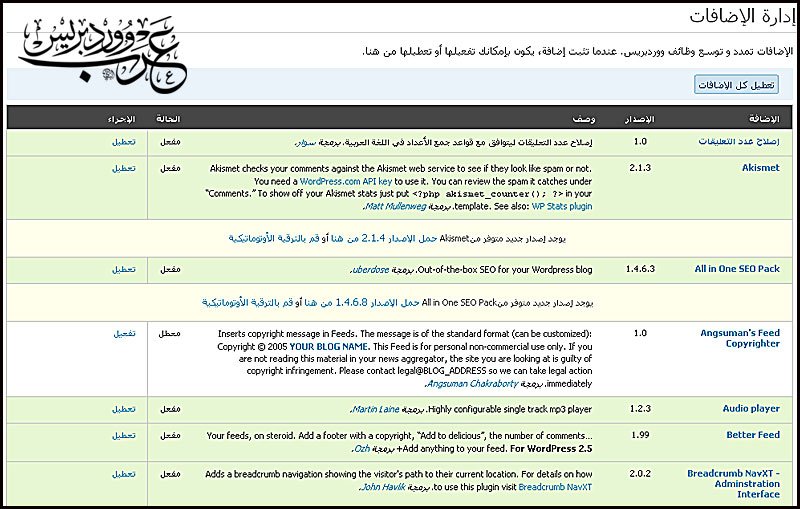
Task: Click the الإصدار (version) column header
Action: coord(639,119)
